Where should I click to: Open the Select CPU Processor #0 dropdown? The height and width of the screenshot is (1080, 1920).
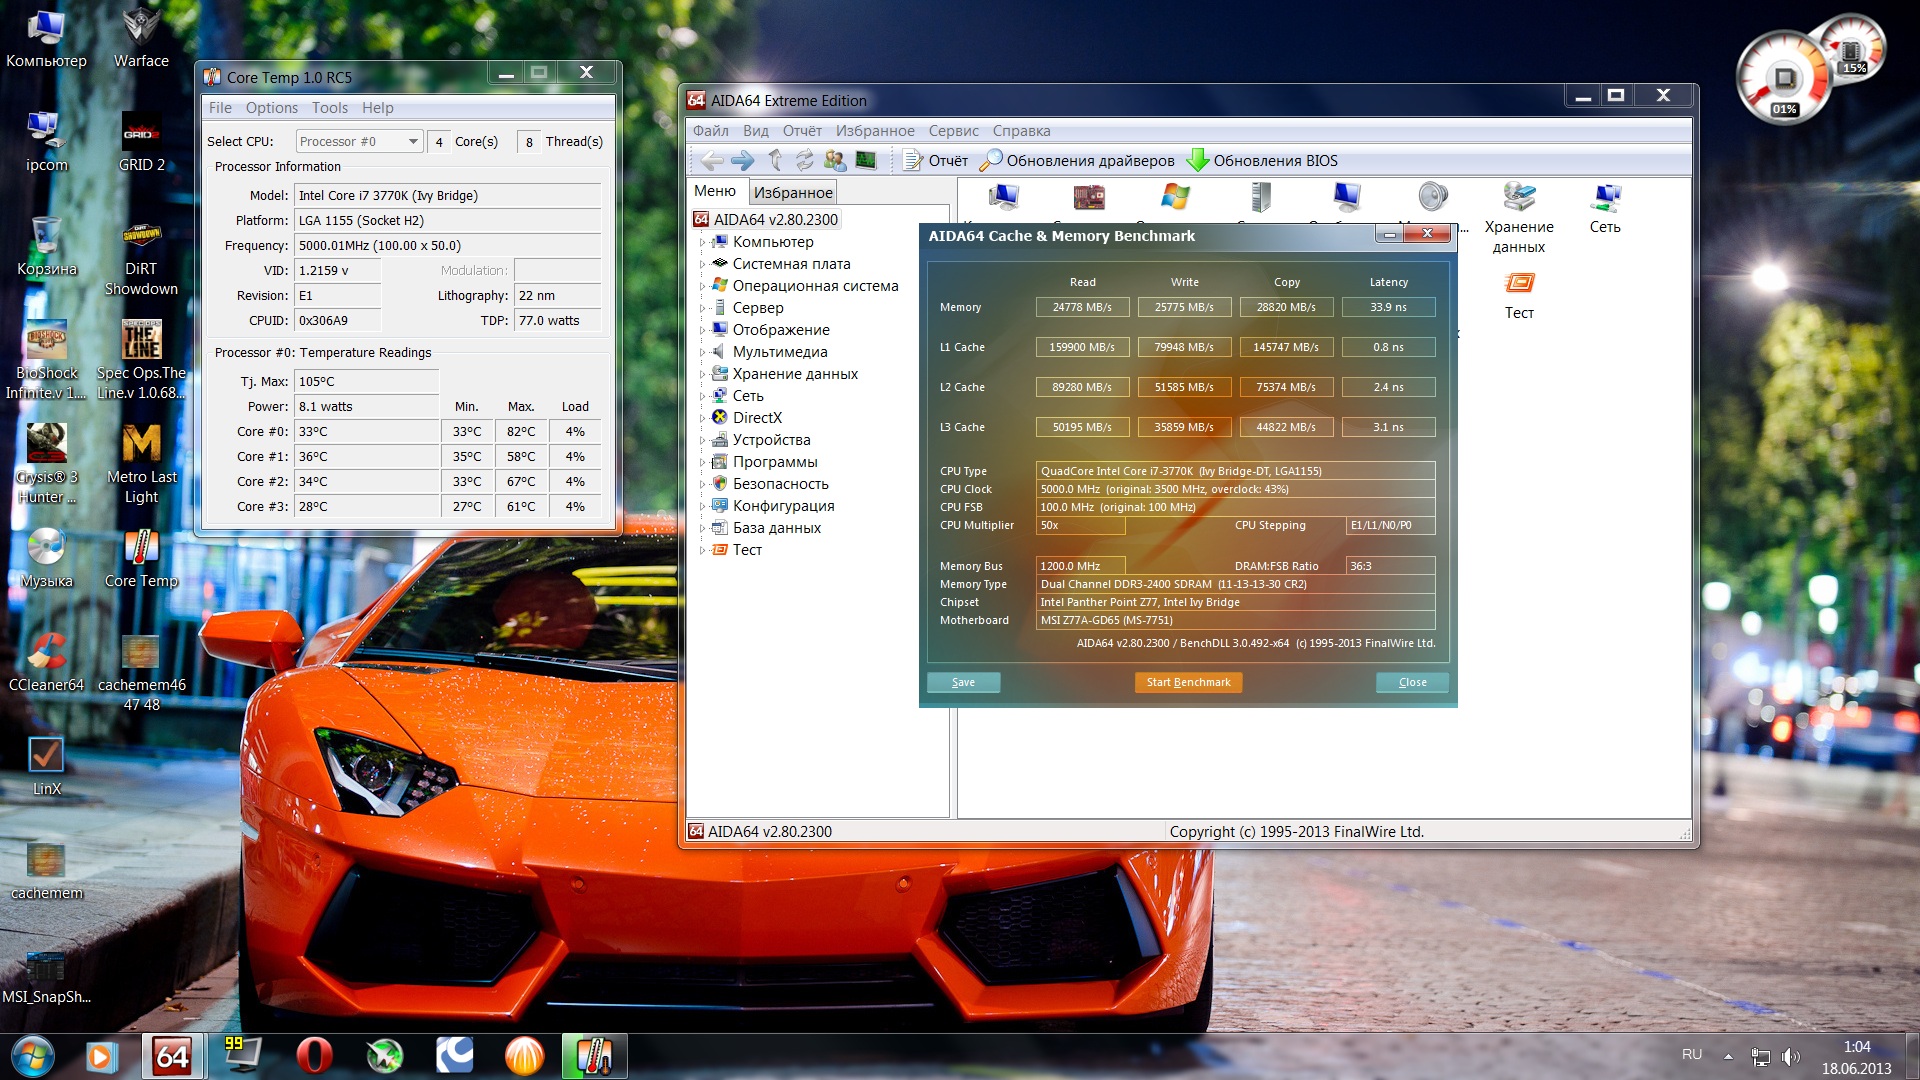pyautogui.click(x=359, y=142)
